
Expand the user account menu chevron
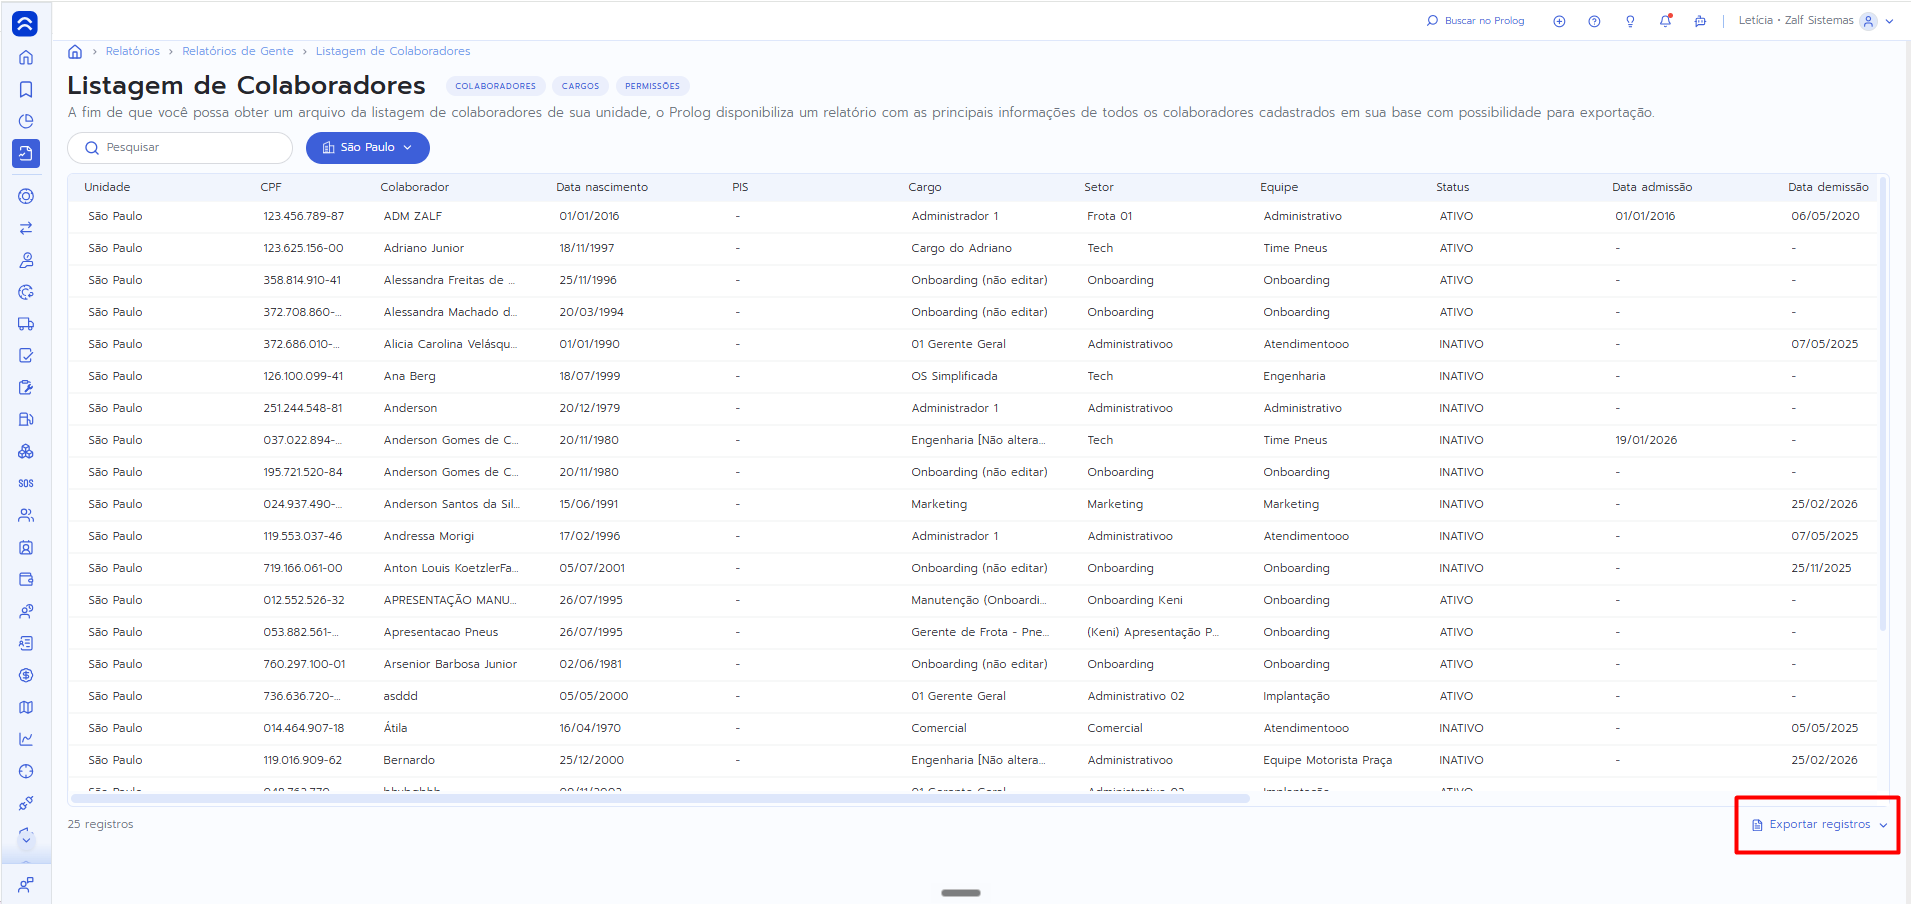(1889, 21)
